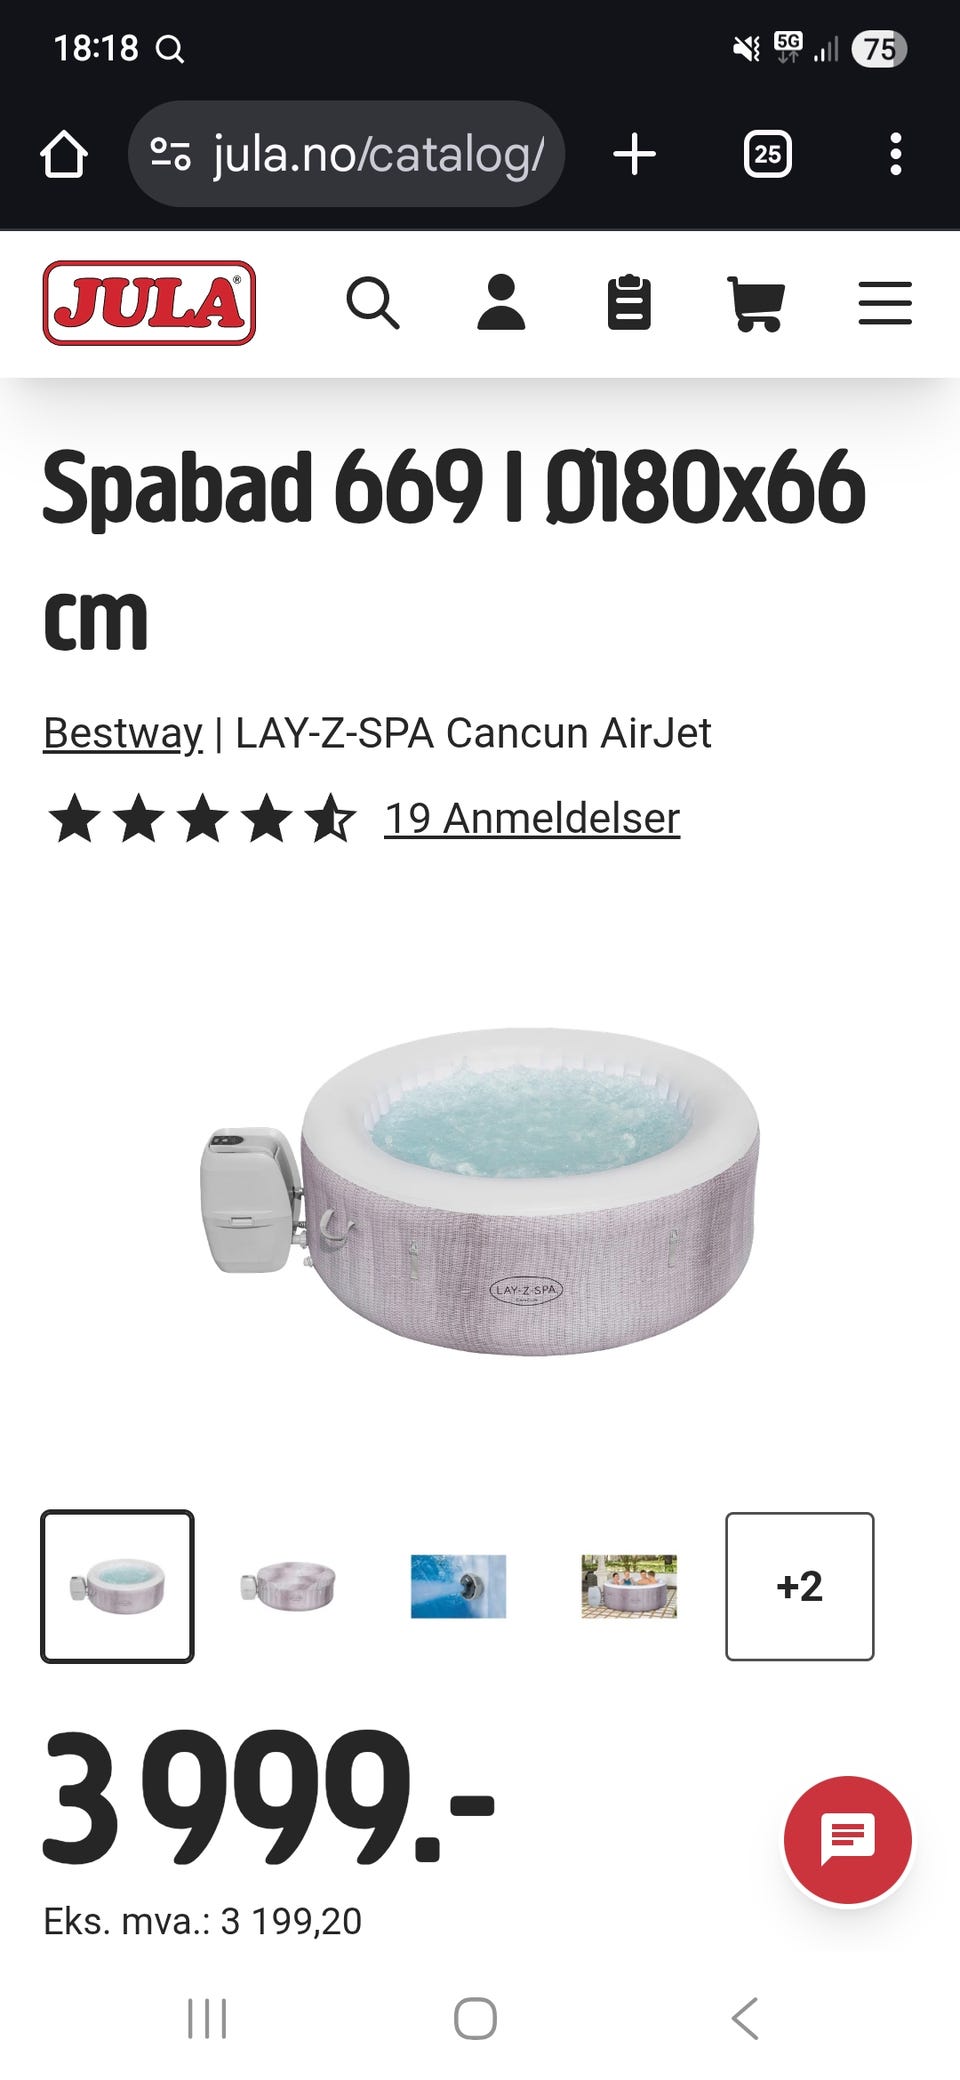Viewport: 960px width, 2080px height.
Task: Open the browser three-dot menu
Action: point(896,155)
